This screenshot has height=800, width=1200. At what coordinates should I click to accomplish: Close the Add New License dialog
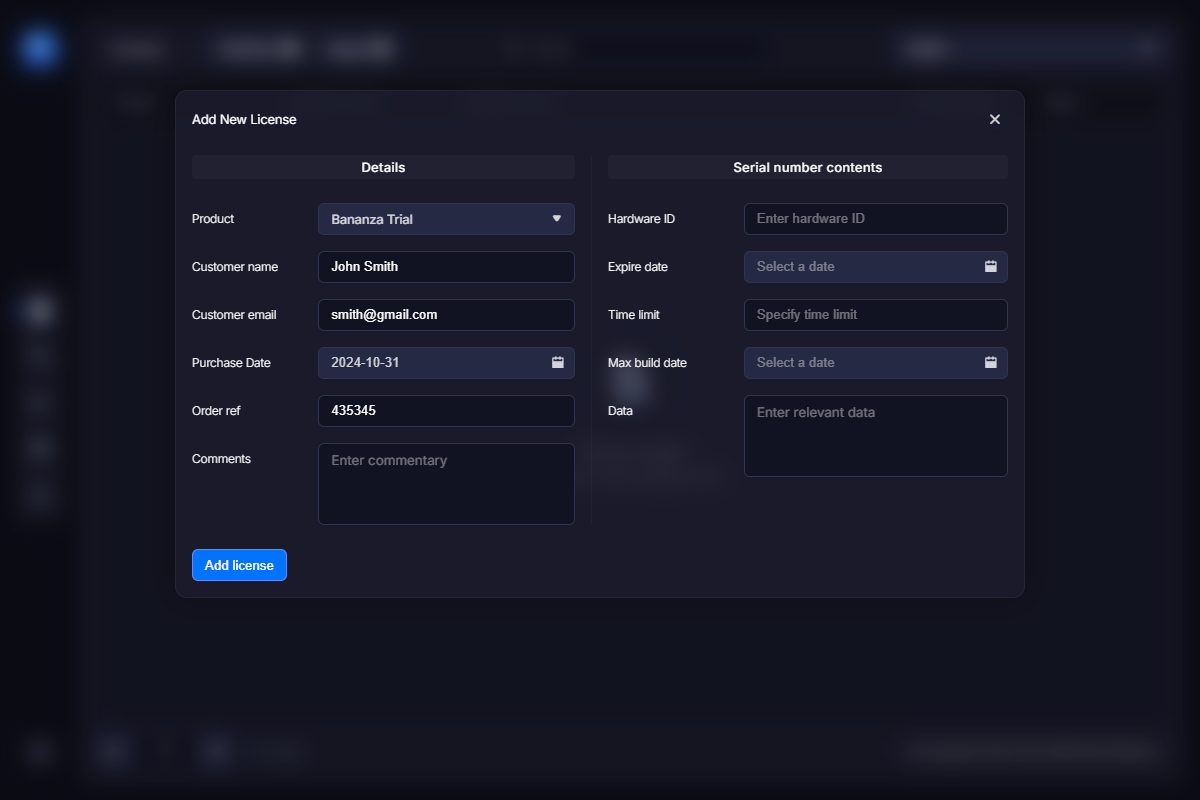click(994, 119)
